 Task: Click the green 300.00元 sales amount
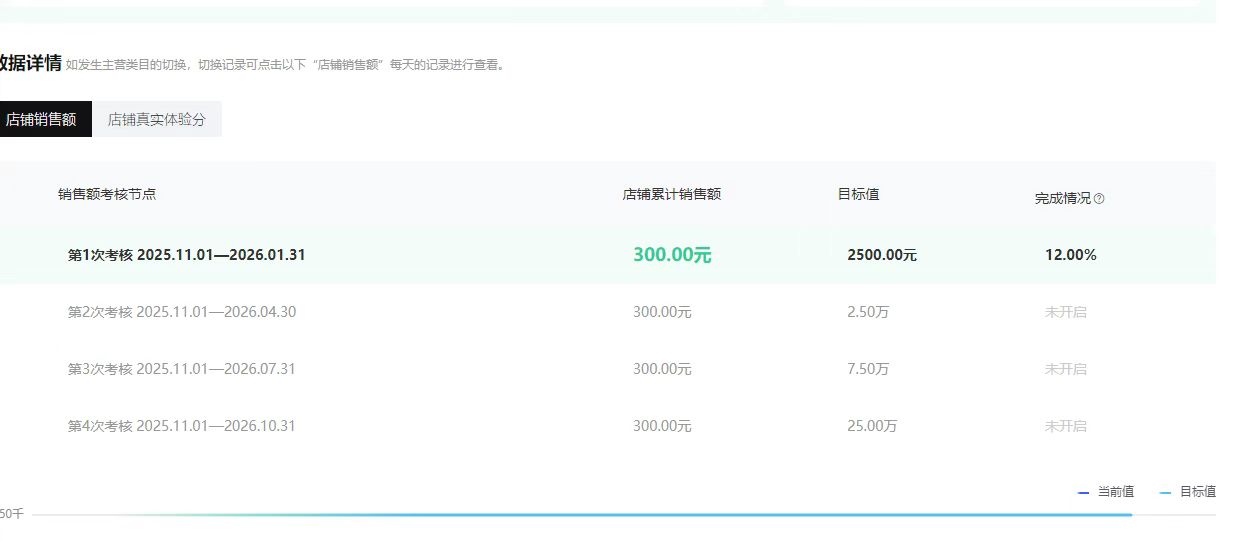(x=671, y=255)
